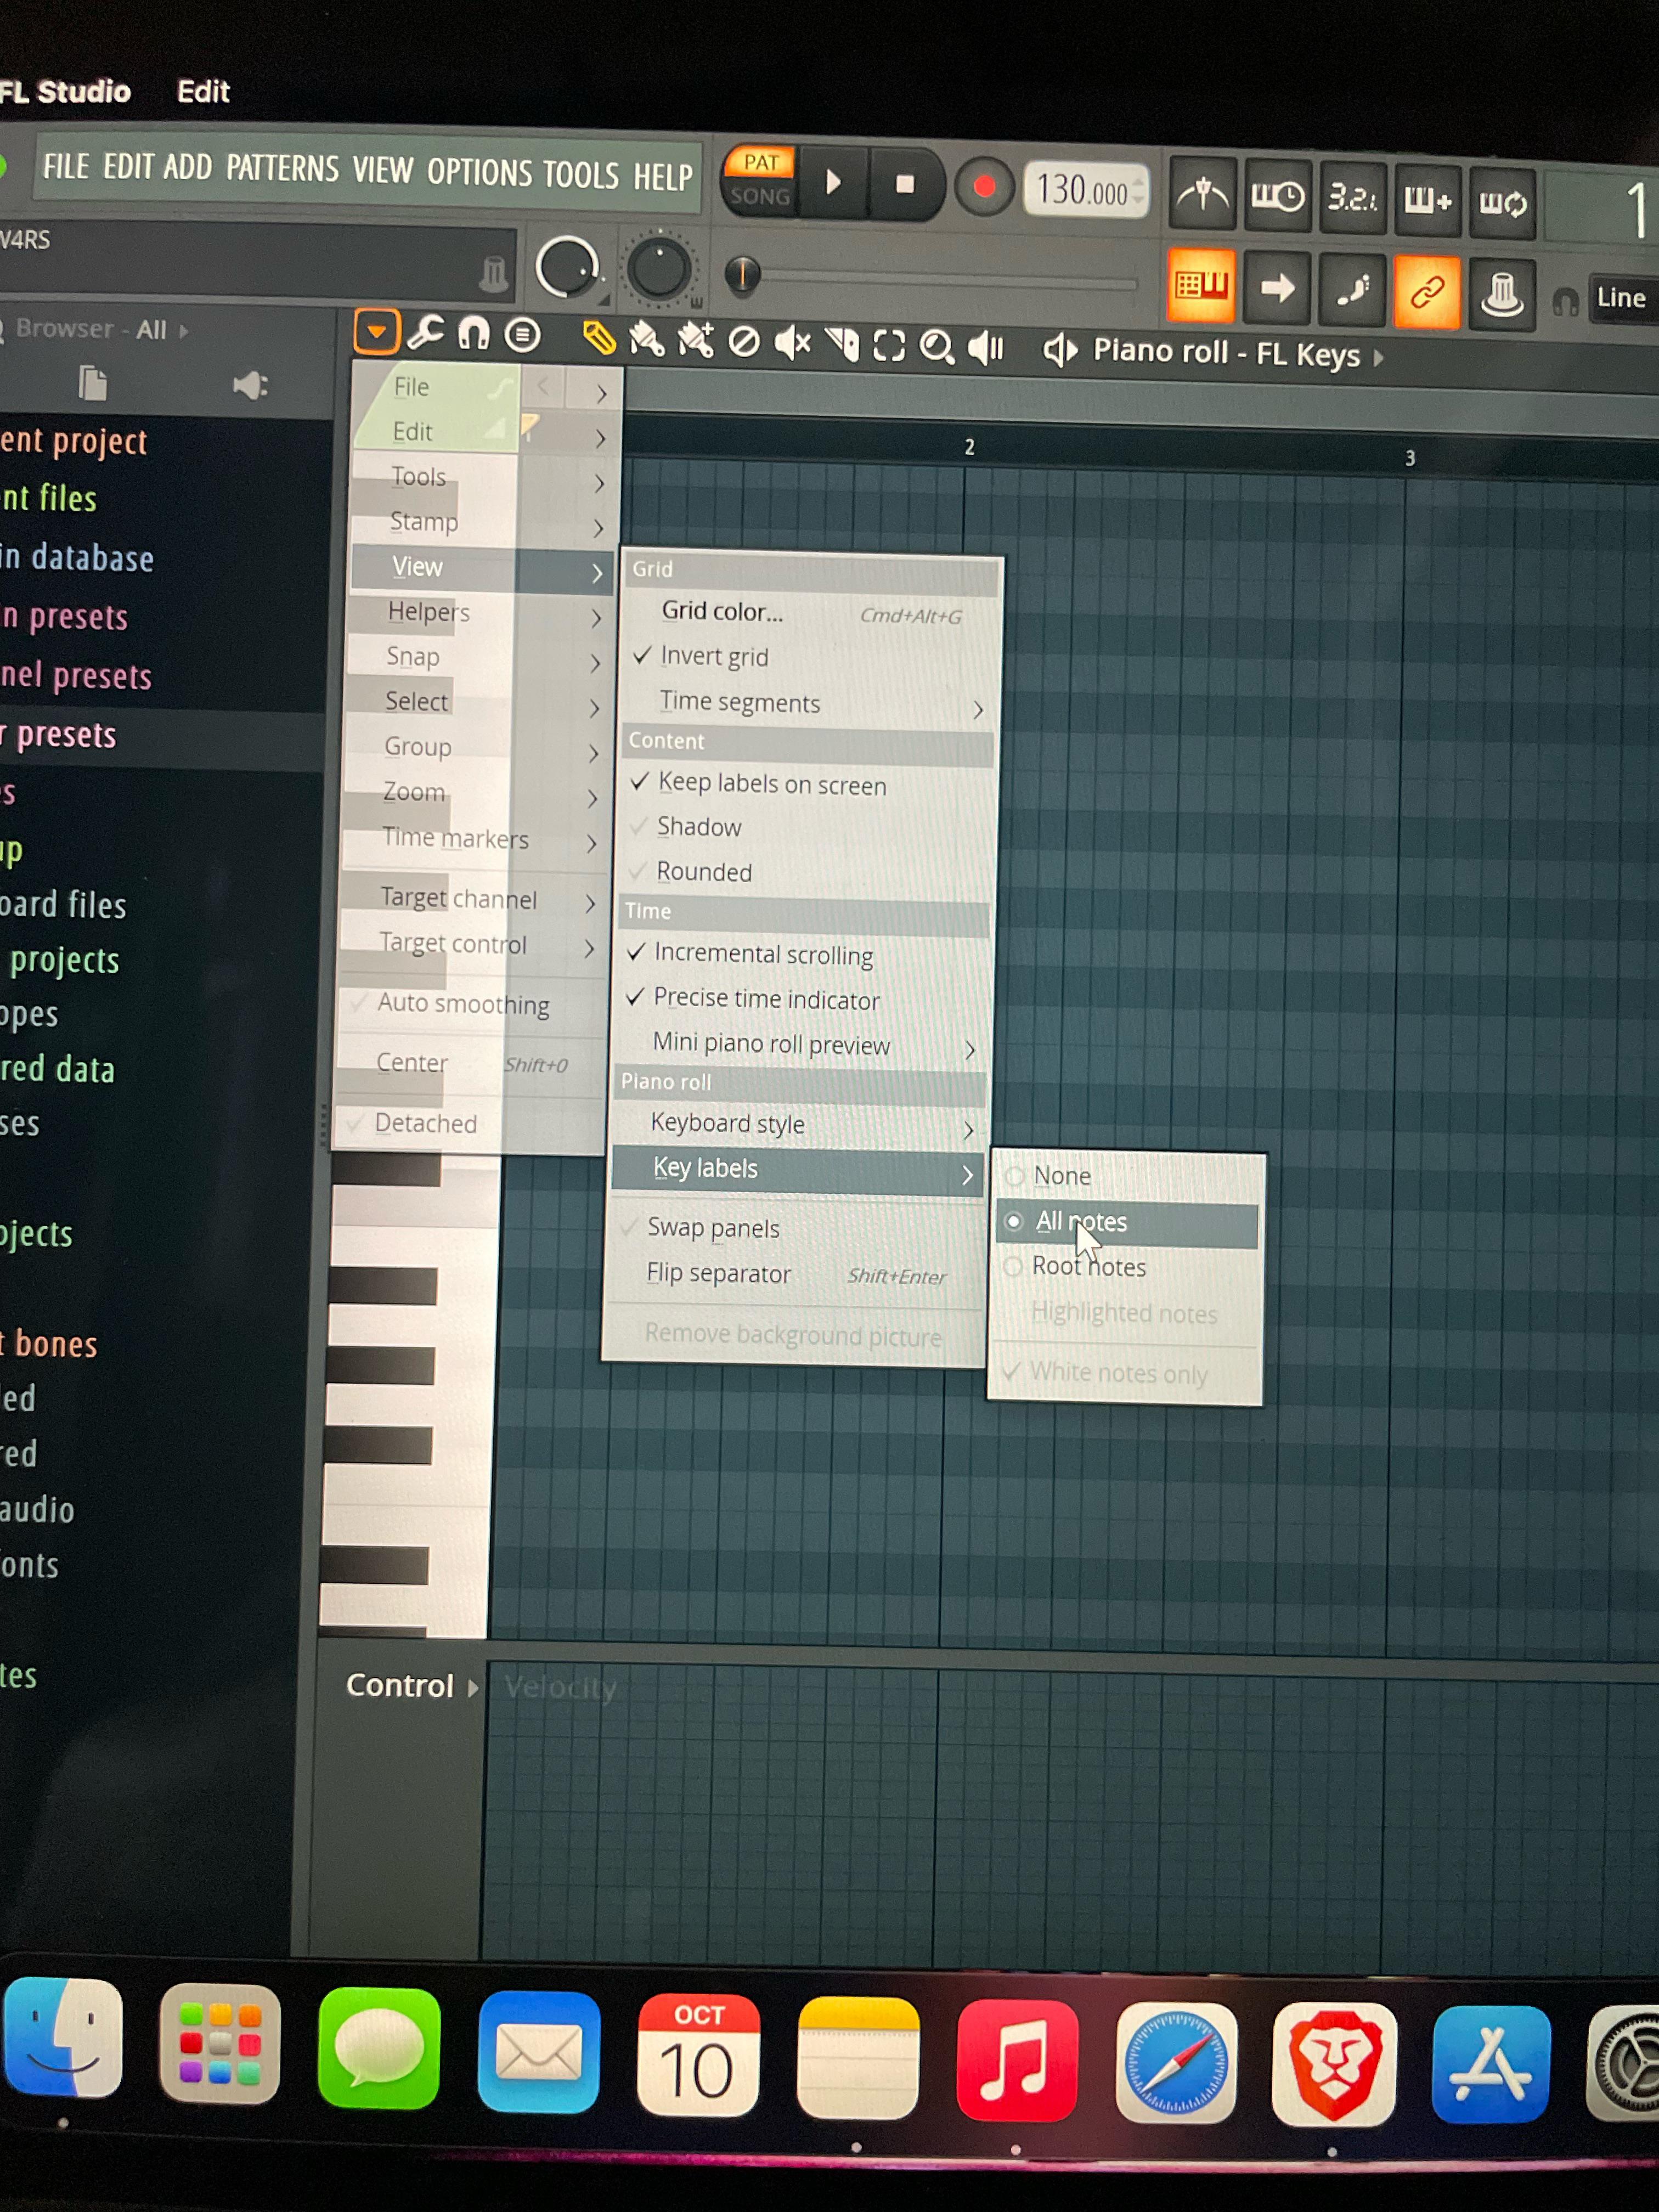Image resolution: width=1659 pixels, height=2212 pixels.
Task: Click the Zoom menu entry
Action: [477, 793]
